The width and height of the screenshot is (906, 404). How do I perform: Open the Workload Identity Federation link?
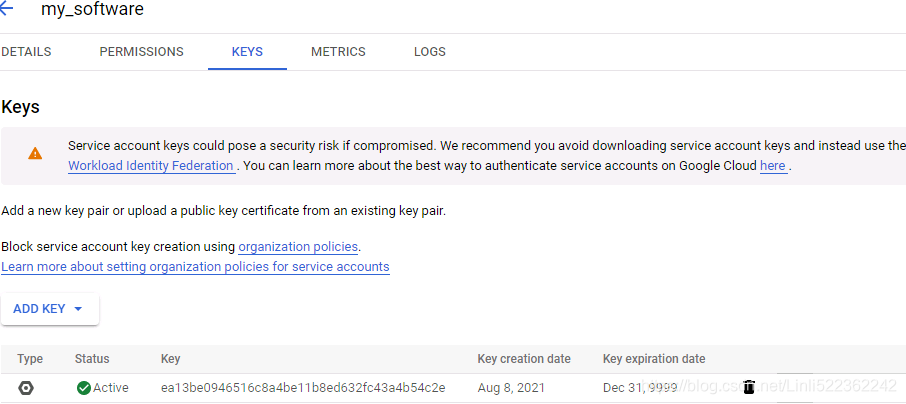pos(151,166)
